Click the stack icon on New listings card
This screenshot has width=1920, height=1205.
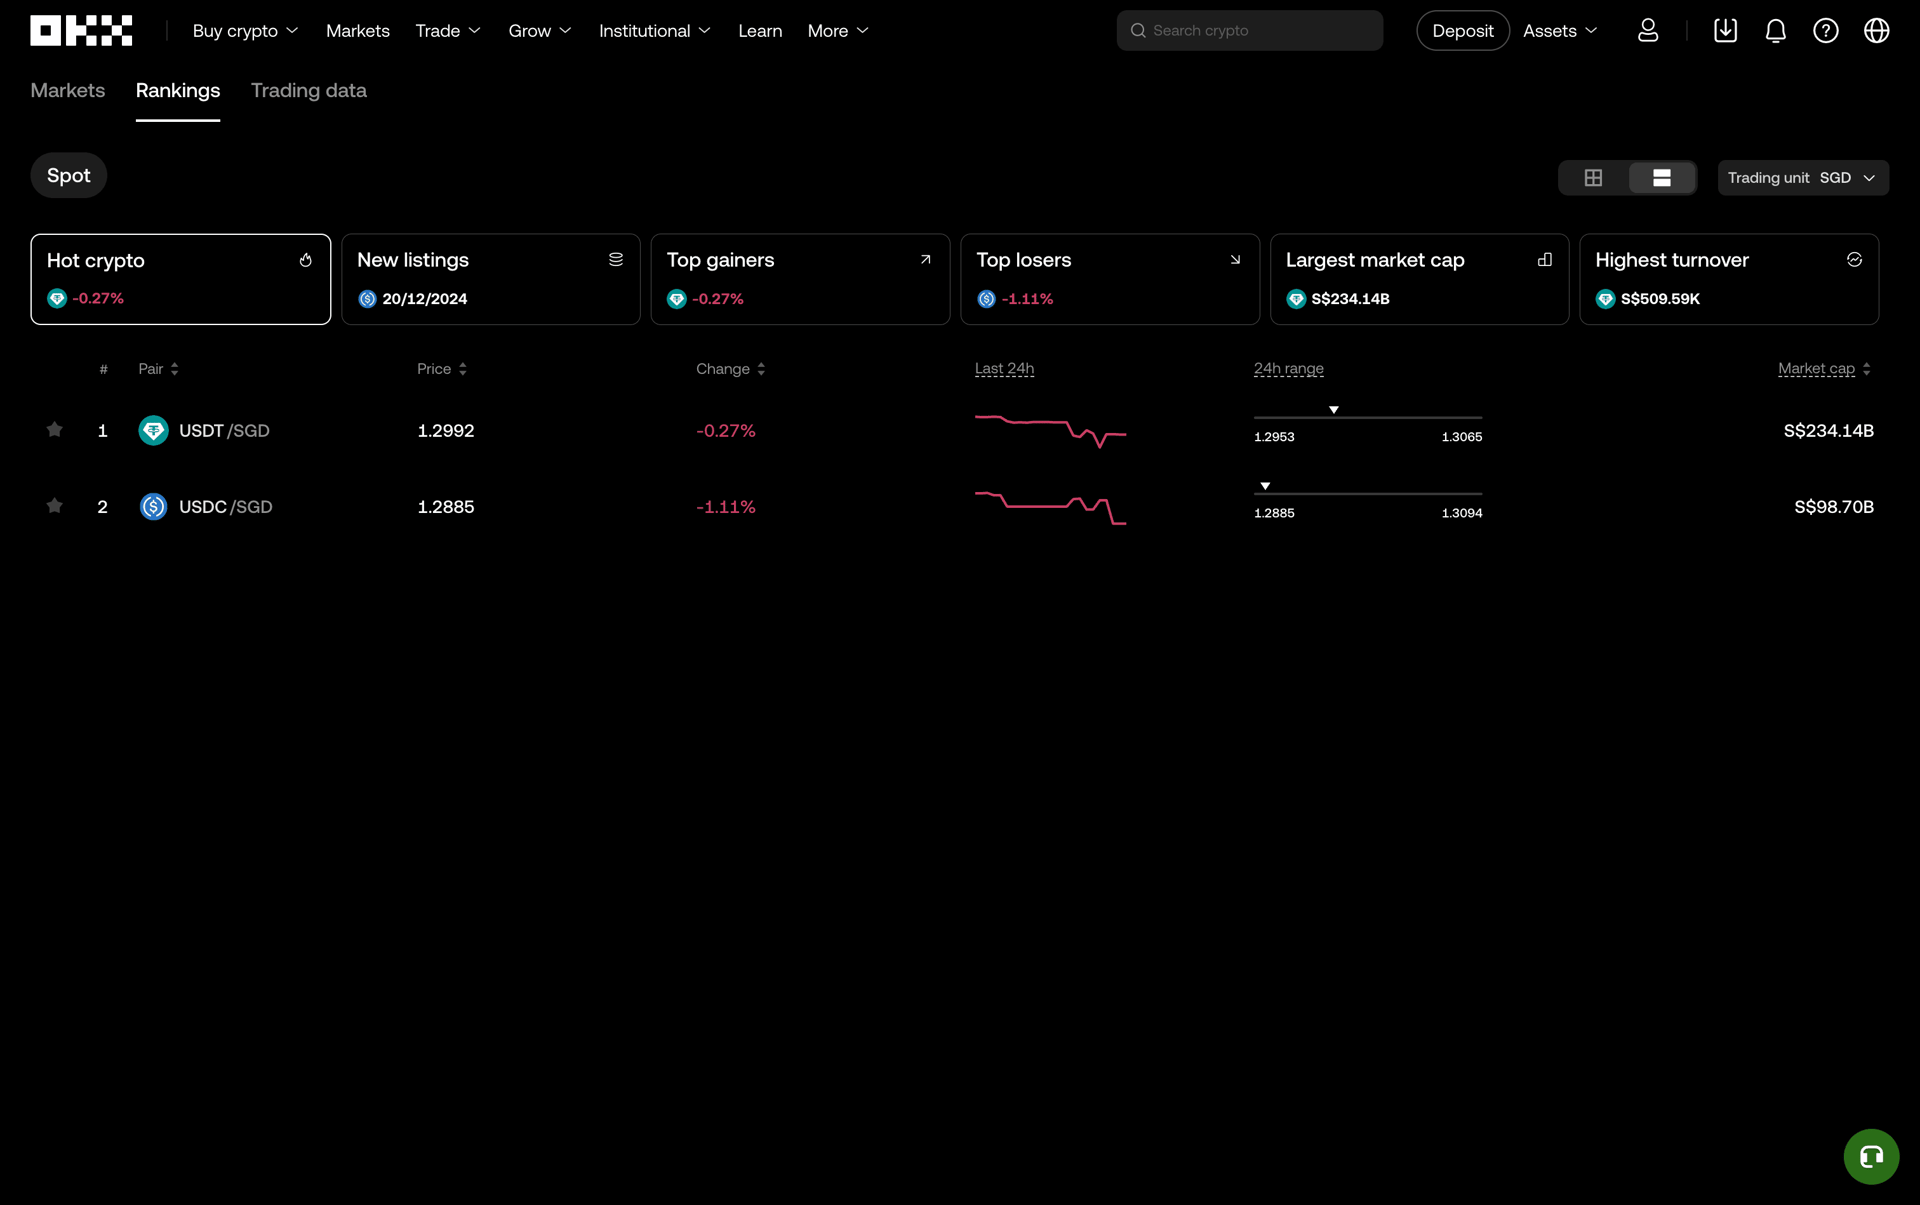click(616, 260)
